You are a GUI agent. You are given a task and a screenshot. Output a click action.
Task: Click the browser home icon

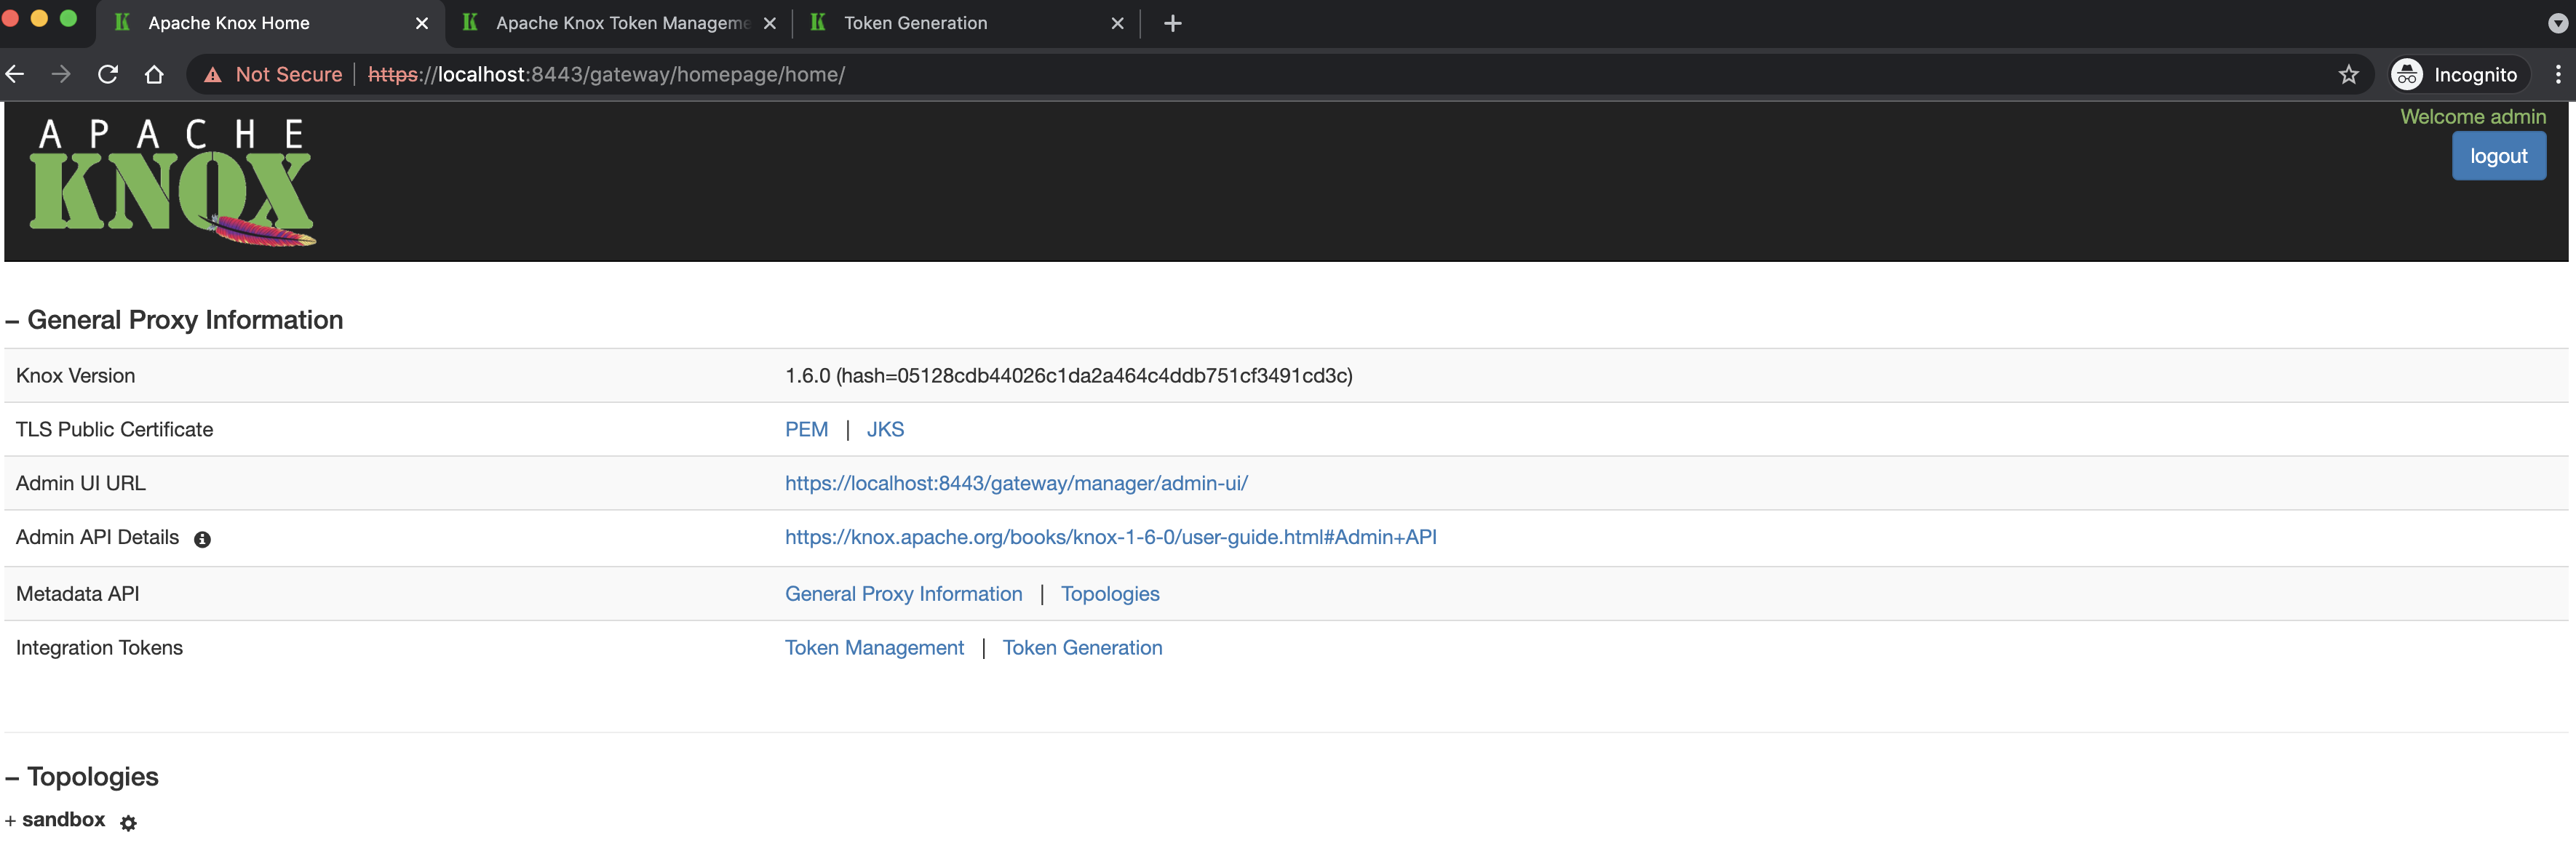(x=154, y=75)
